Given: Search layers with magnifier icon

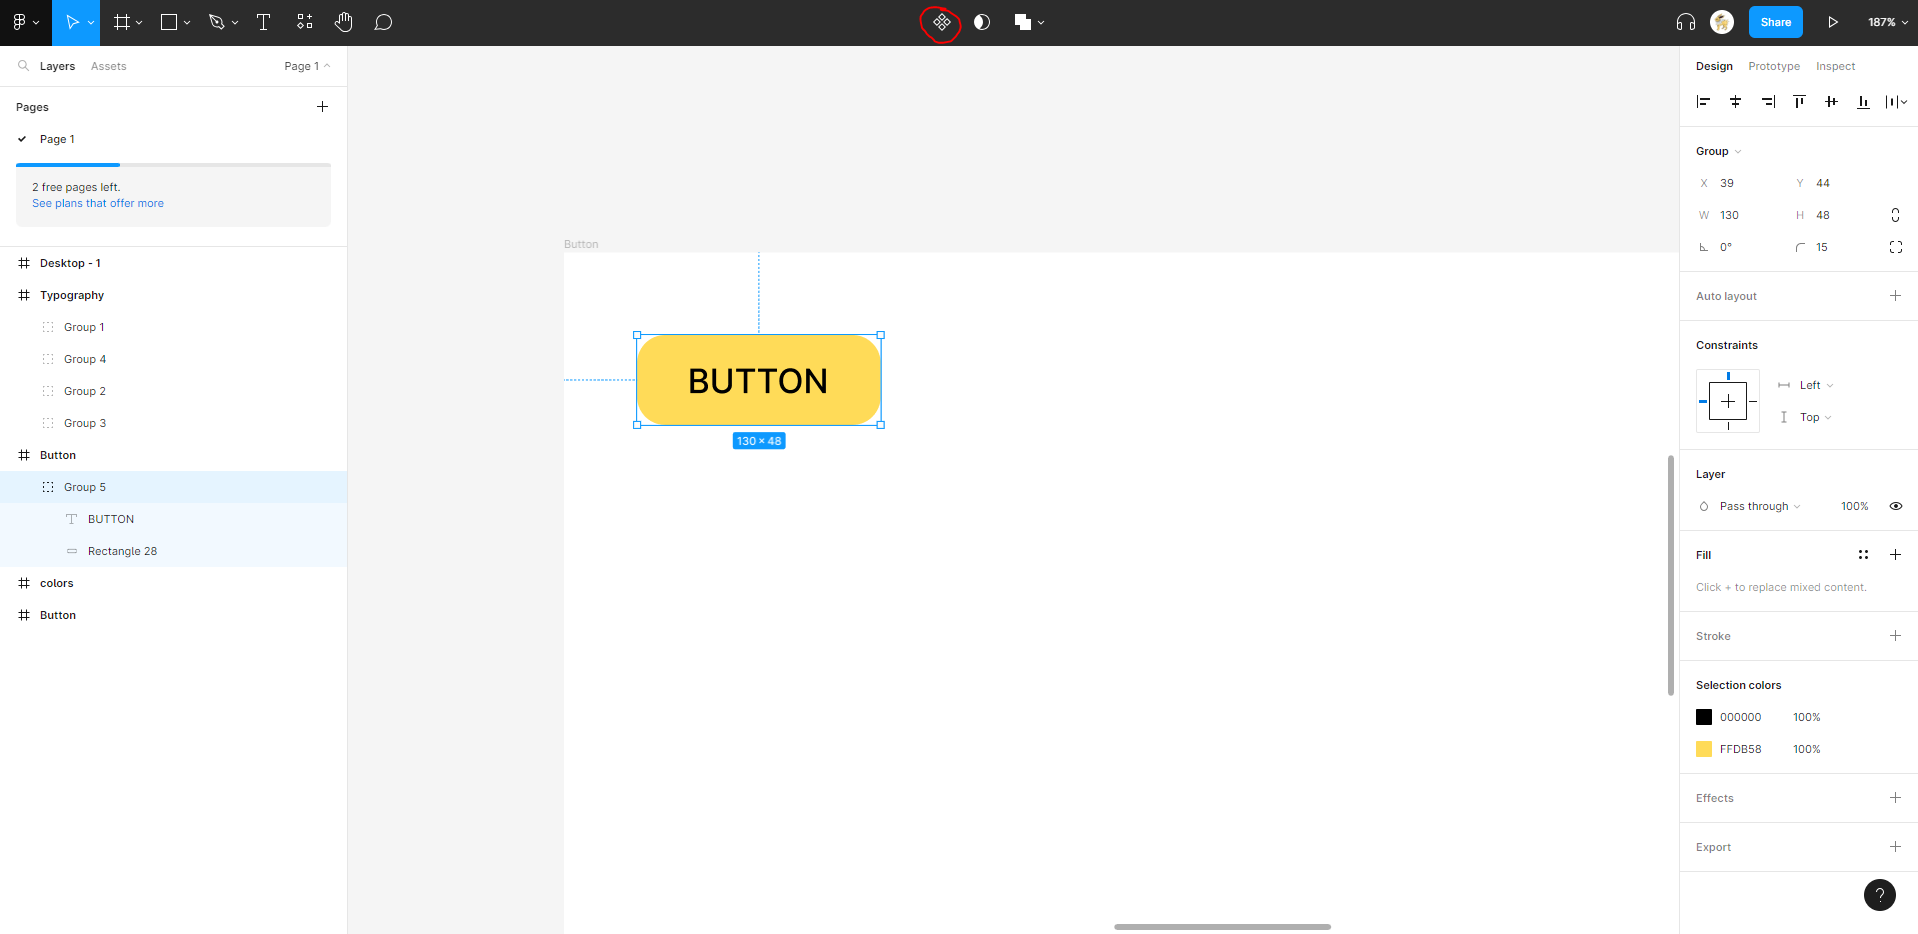Looking at the screenshot, I should tap(23, 66).
